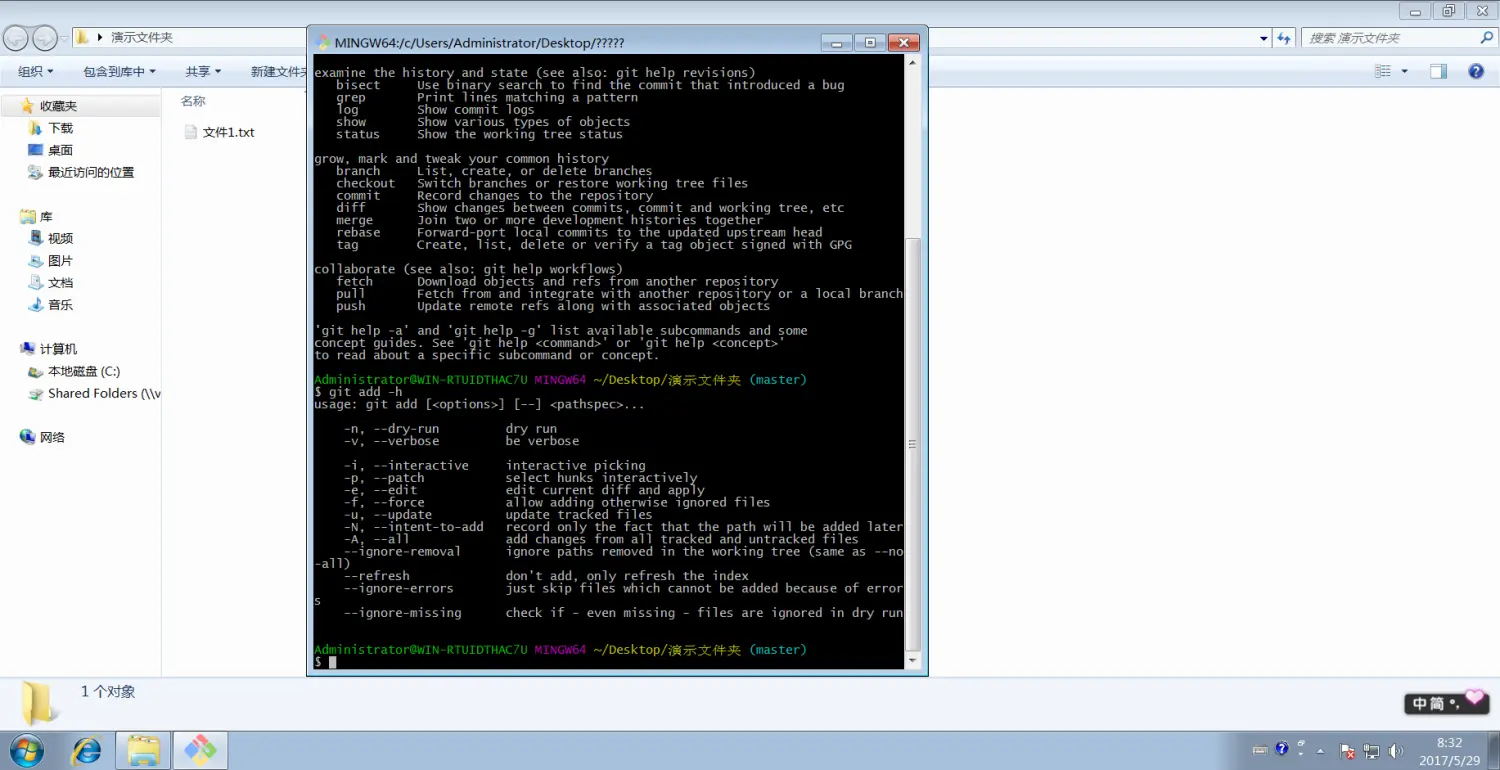
Task: Click the terminal scrollbar up arrow
Action: 912,62
